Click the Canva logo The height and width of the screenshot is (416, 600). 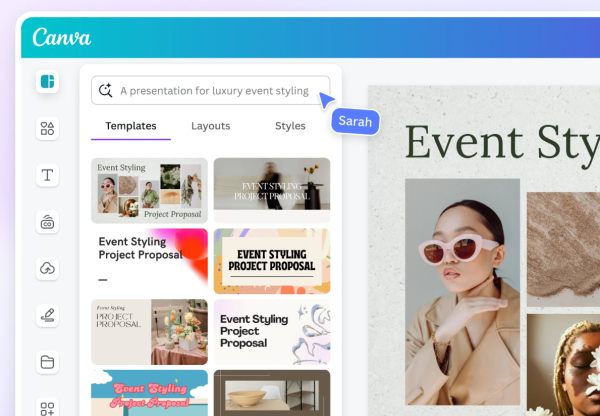pyautogui.click(x=62, y=38)
